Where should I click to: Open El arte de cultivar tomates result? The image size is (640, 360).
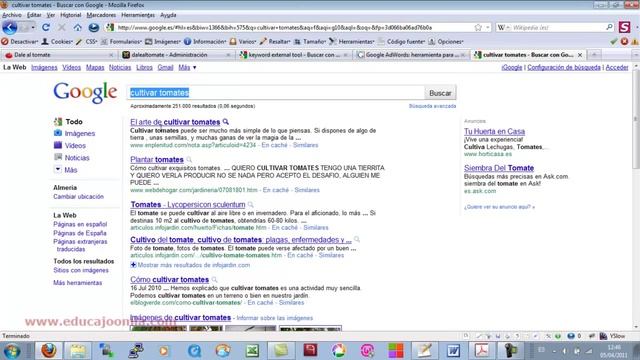175,122
